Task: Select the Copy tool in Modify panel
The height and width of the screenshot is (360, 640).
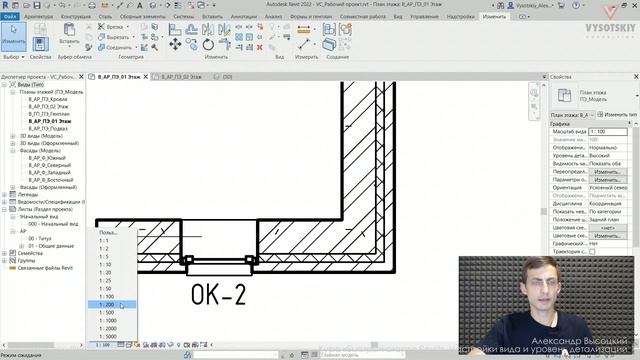Action: click(191, 44)
